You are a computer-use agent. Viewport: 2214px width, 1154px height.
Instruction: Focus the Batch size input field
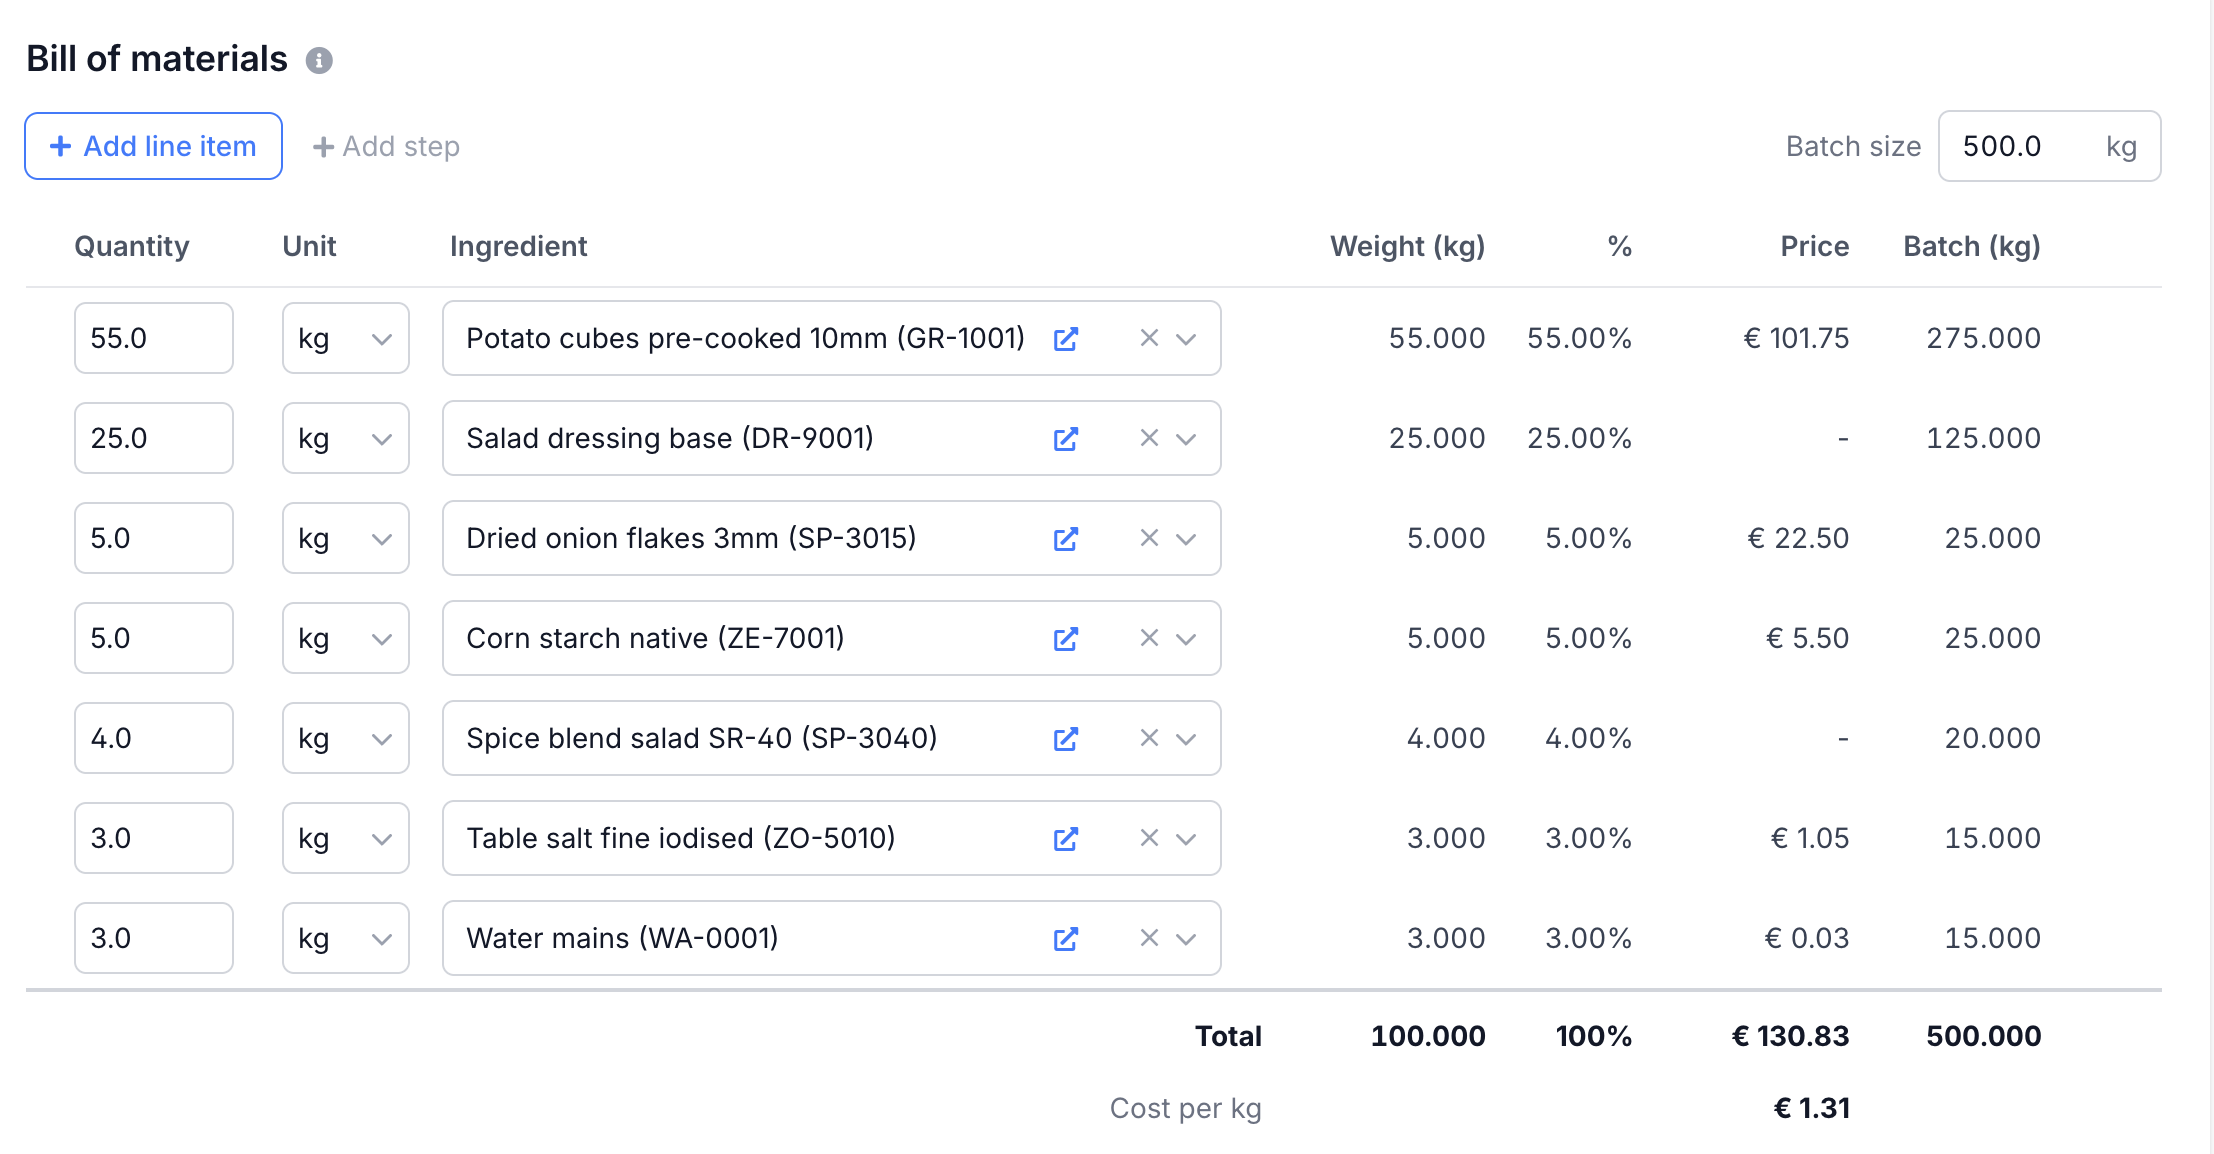[2020, 147]
